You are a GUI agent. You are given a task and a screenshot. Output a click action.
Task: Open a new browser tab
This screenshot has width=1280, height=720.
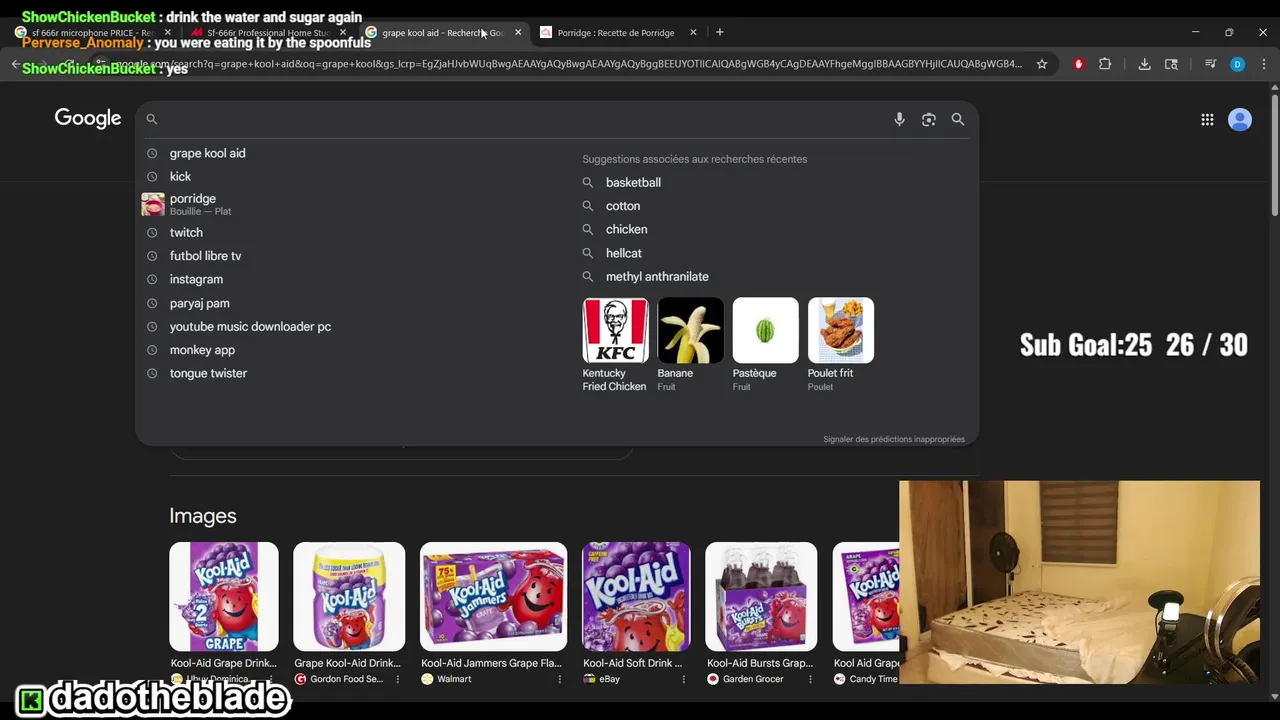click(719, 32)
